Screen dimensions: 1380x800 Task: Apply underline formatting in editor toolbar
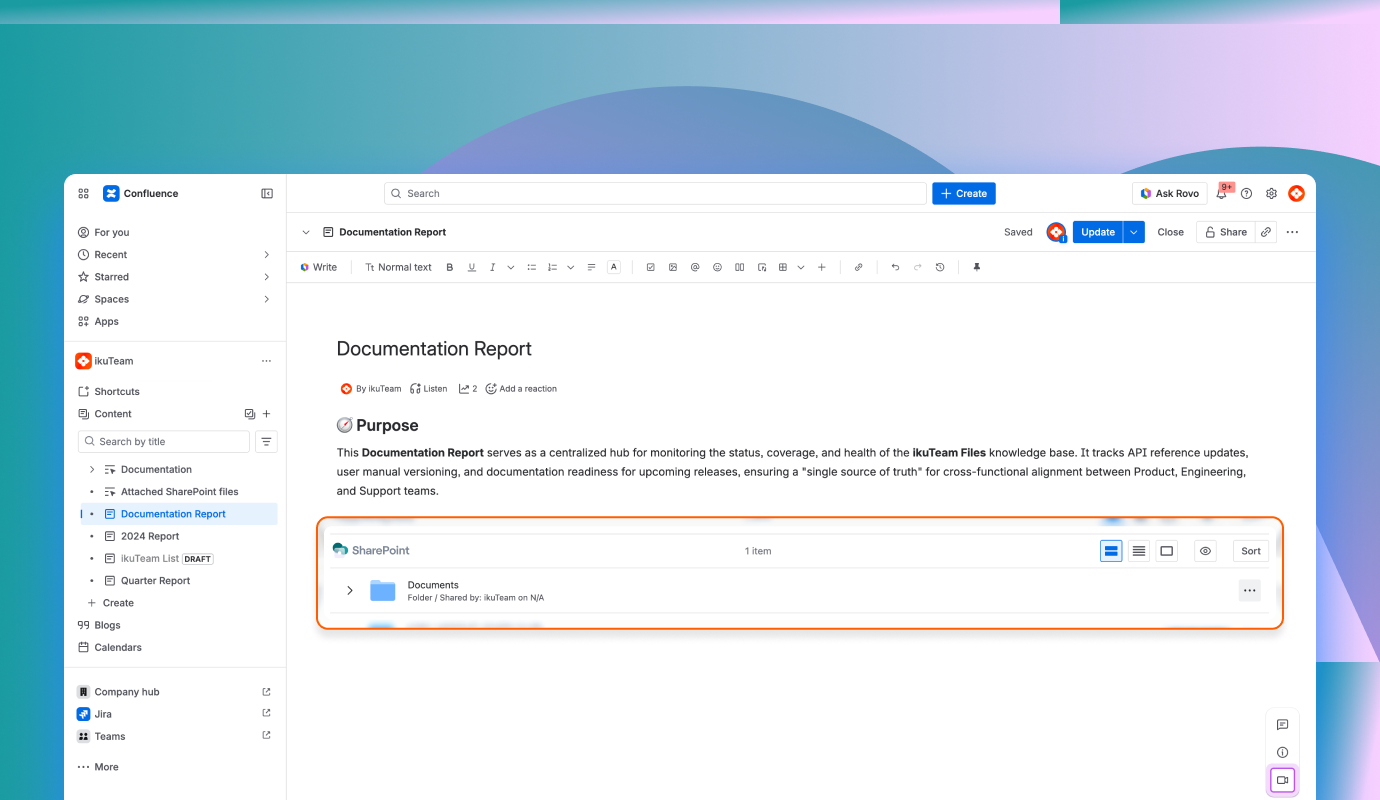(471, 267)
